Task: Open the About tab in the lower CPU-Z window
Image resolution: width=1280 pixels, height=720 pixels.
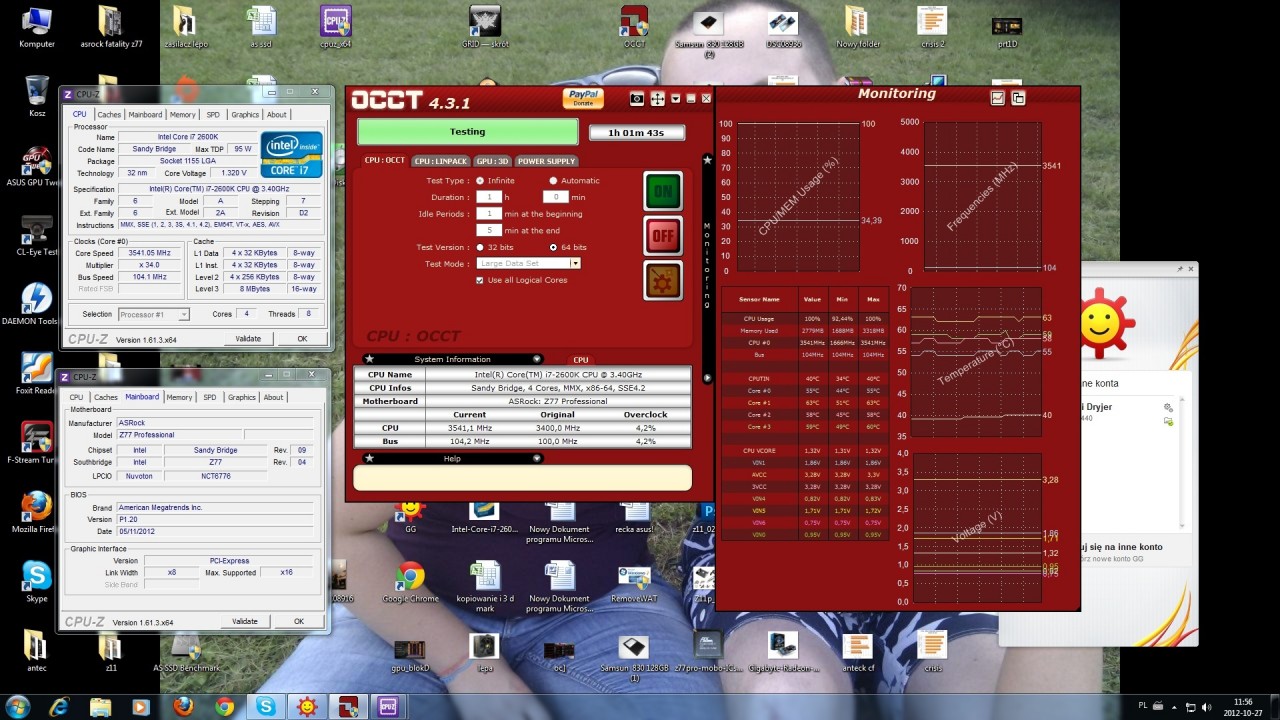Action: click(x=273, y=397)
